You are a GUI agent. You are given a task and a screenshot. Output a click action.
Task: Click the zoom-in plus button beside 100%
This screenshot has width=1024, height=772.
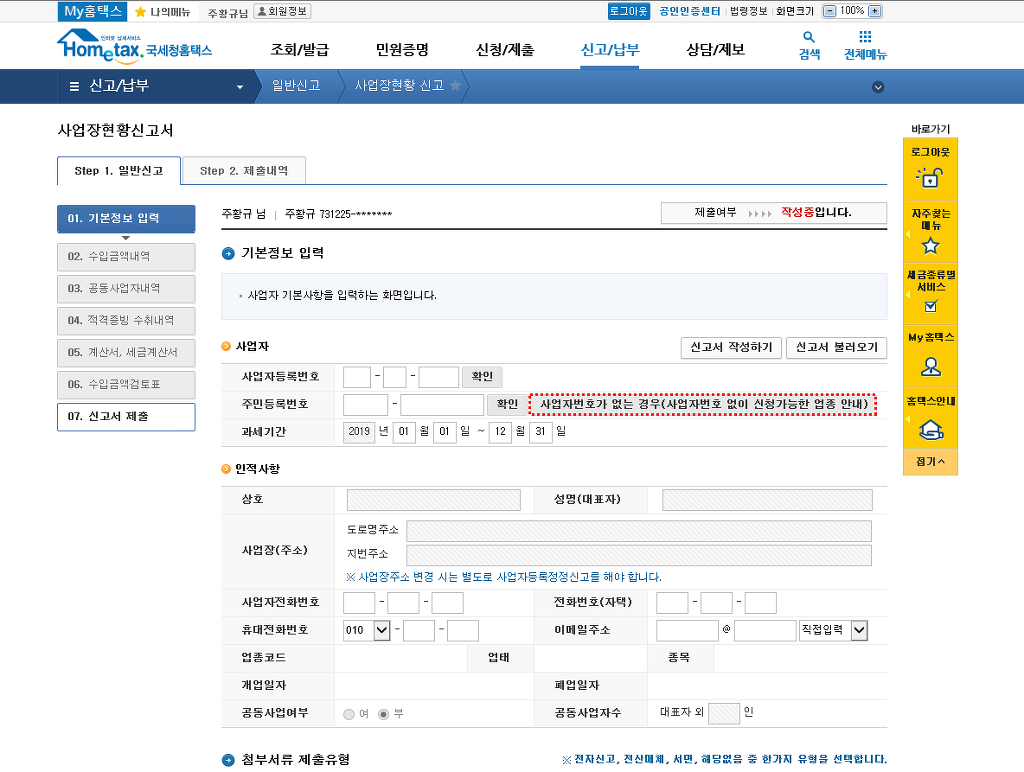(875, 11)
